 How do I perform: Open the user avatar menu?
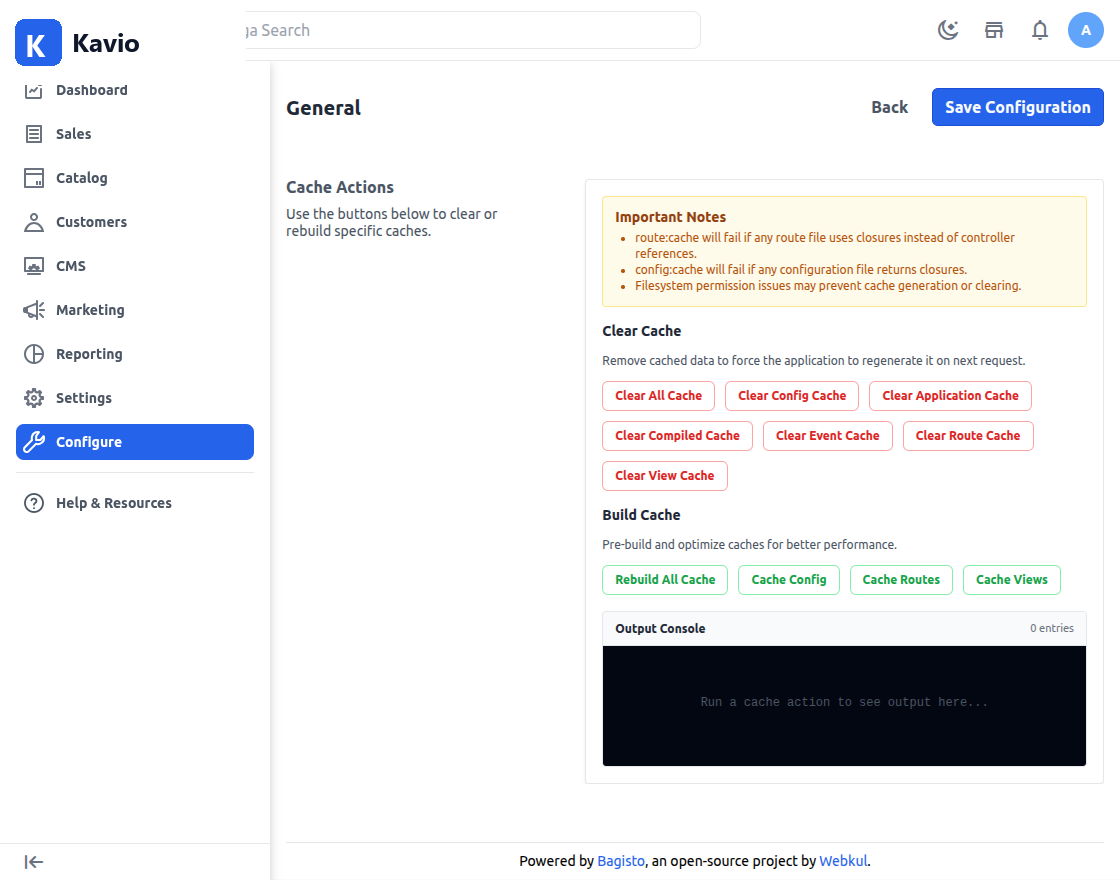(1086, 30)
